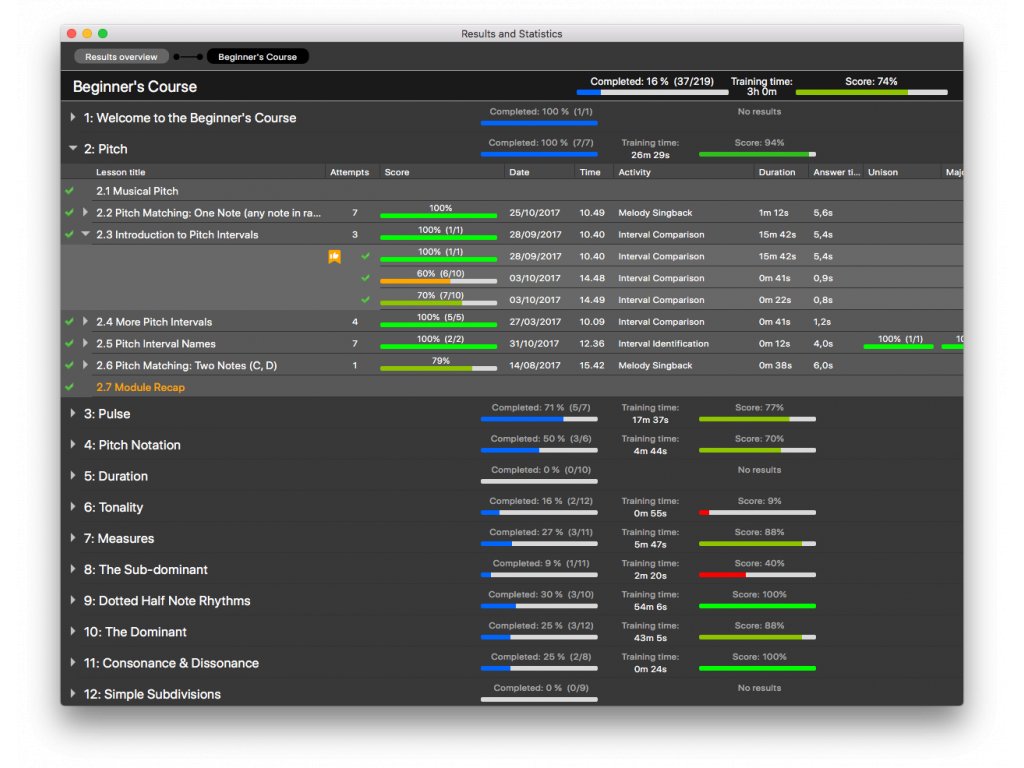Click the checkmark on the 60% (6/10) attempt
Image resolution: width=1024 pixels, height=768 pixels.
[x=365, y=279]
